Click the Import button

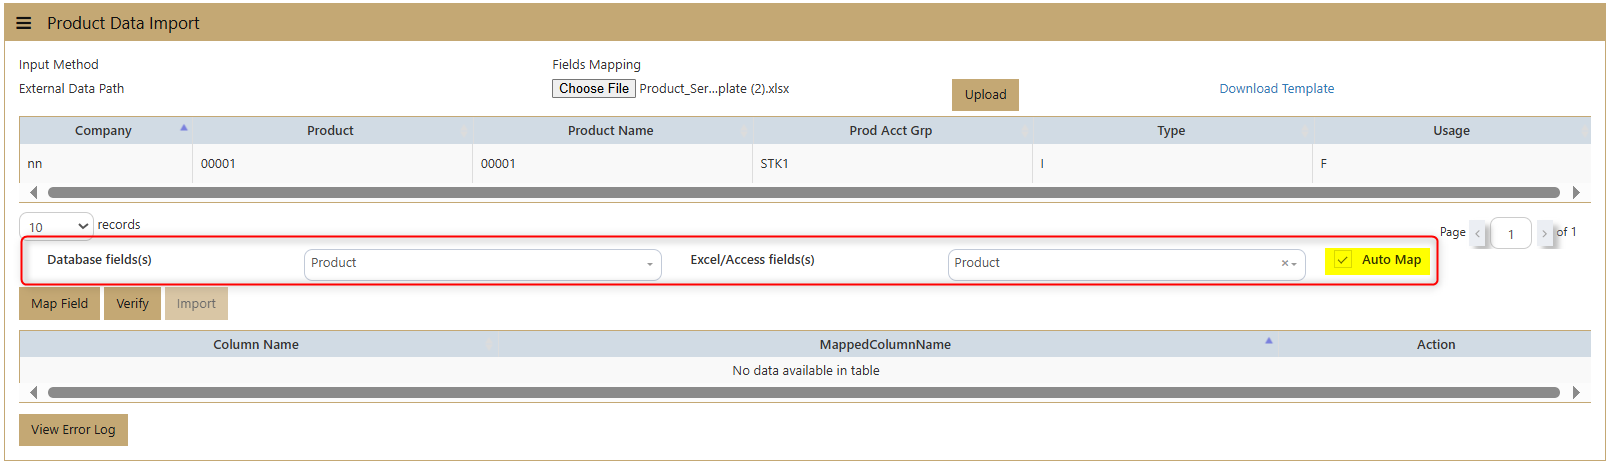(196, 304)
